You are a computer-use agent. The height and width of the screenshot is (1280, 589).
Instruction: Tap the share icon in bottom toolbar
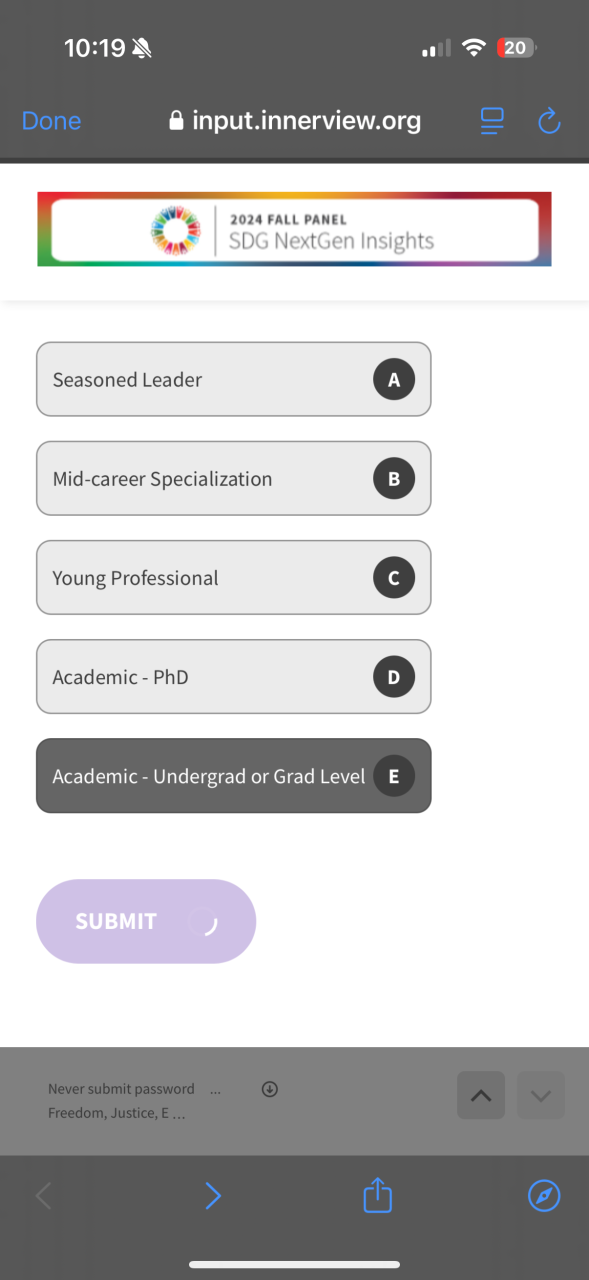click(x=377, y=1195)
